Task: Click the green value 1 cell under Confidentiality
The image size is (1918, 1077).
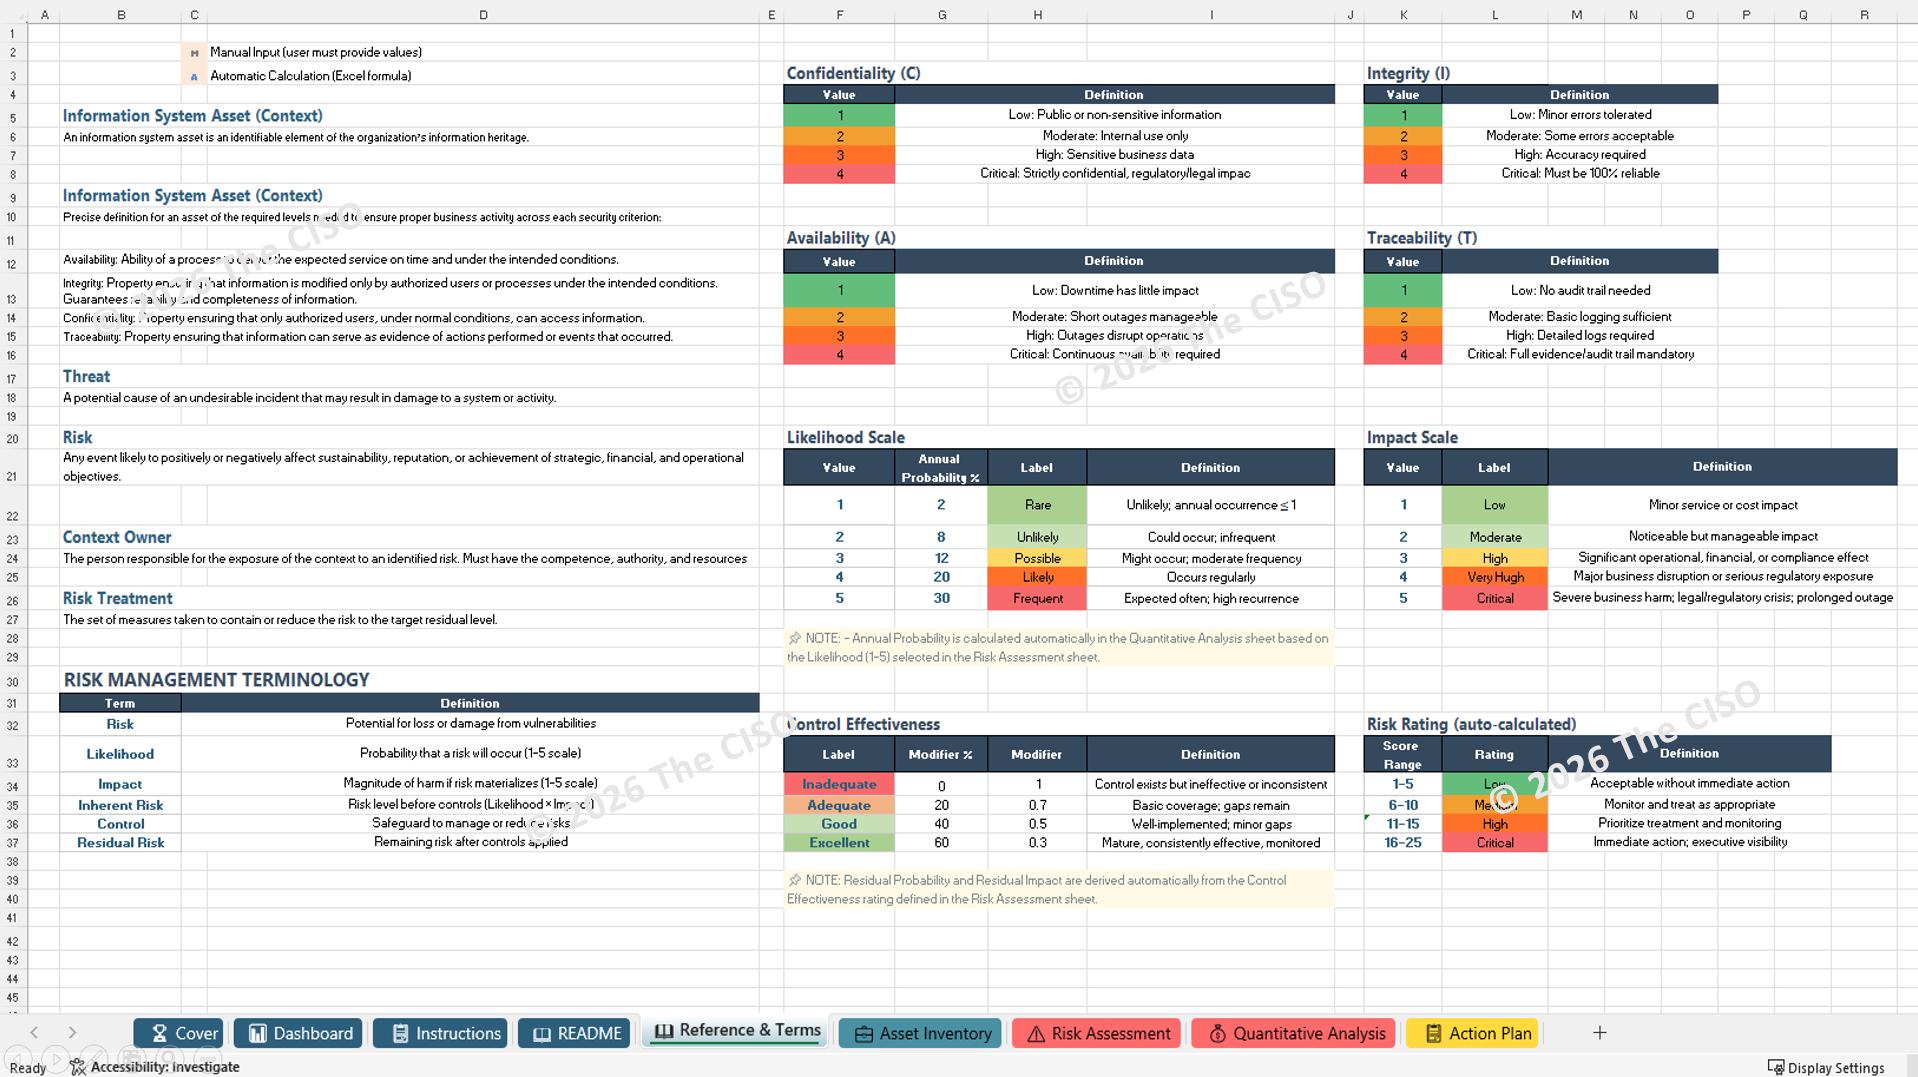Action: click(x=839, y=115)
